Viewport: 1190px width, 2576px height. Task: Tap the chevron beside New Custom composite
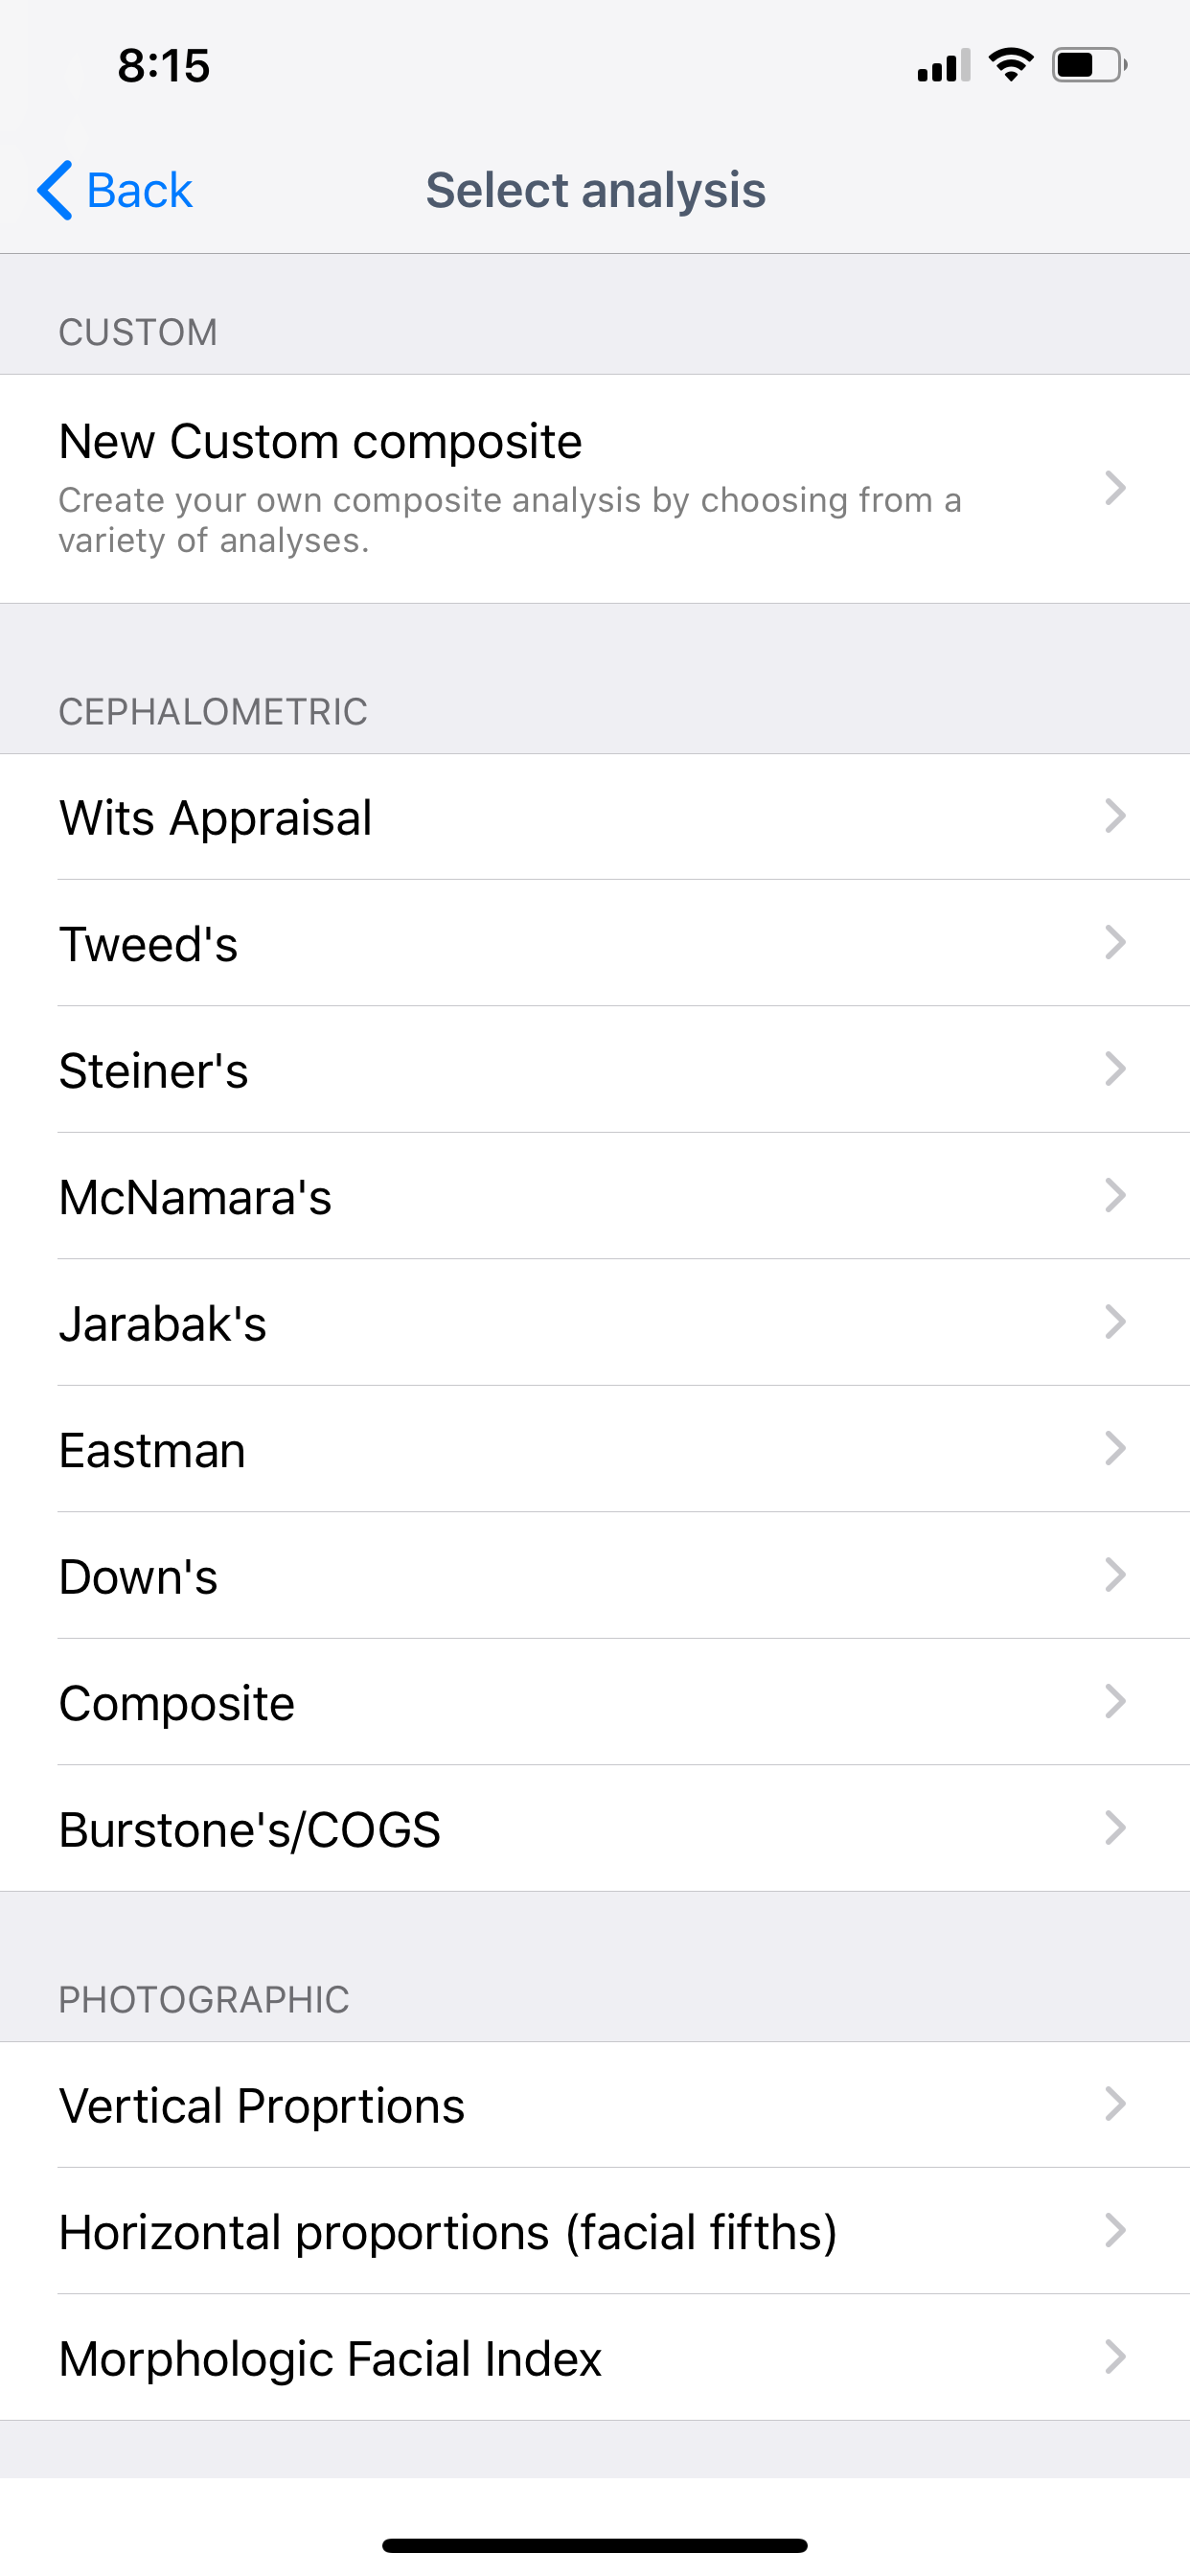[1115, 488]
